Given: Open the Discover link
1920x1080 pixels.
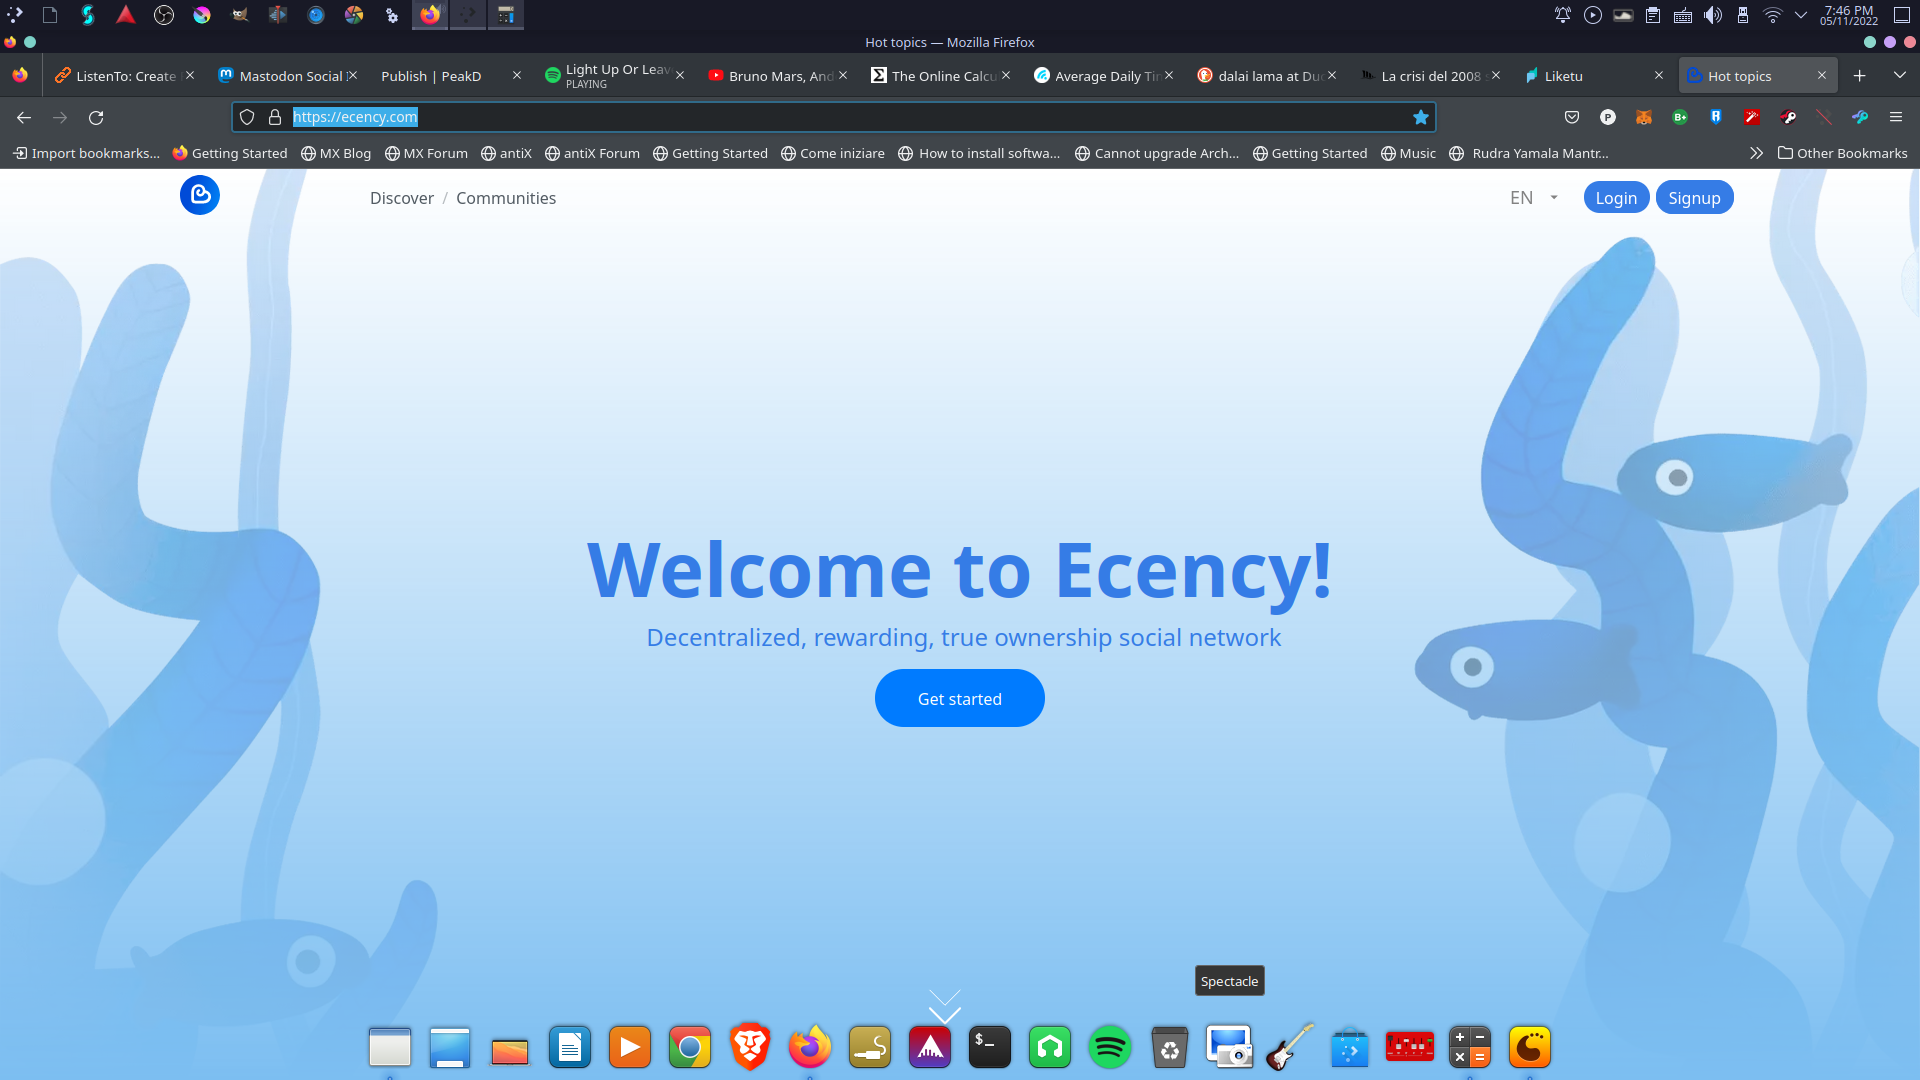Looking at the screenshot, I should click(x=402, y=198).
